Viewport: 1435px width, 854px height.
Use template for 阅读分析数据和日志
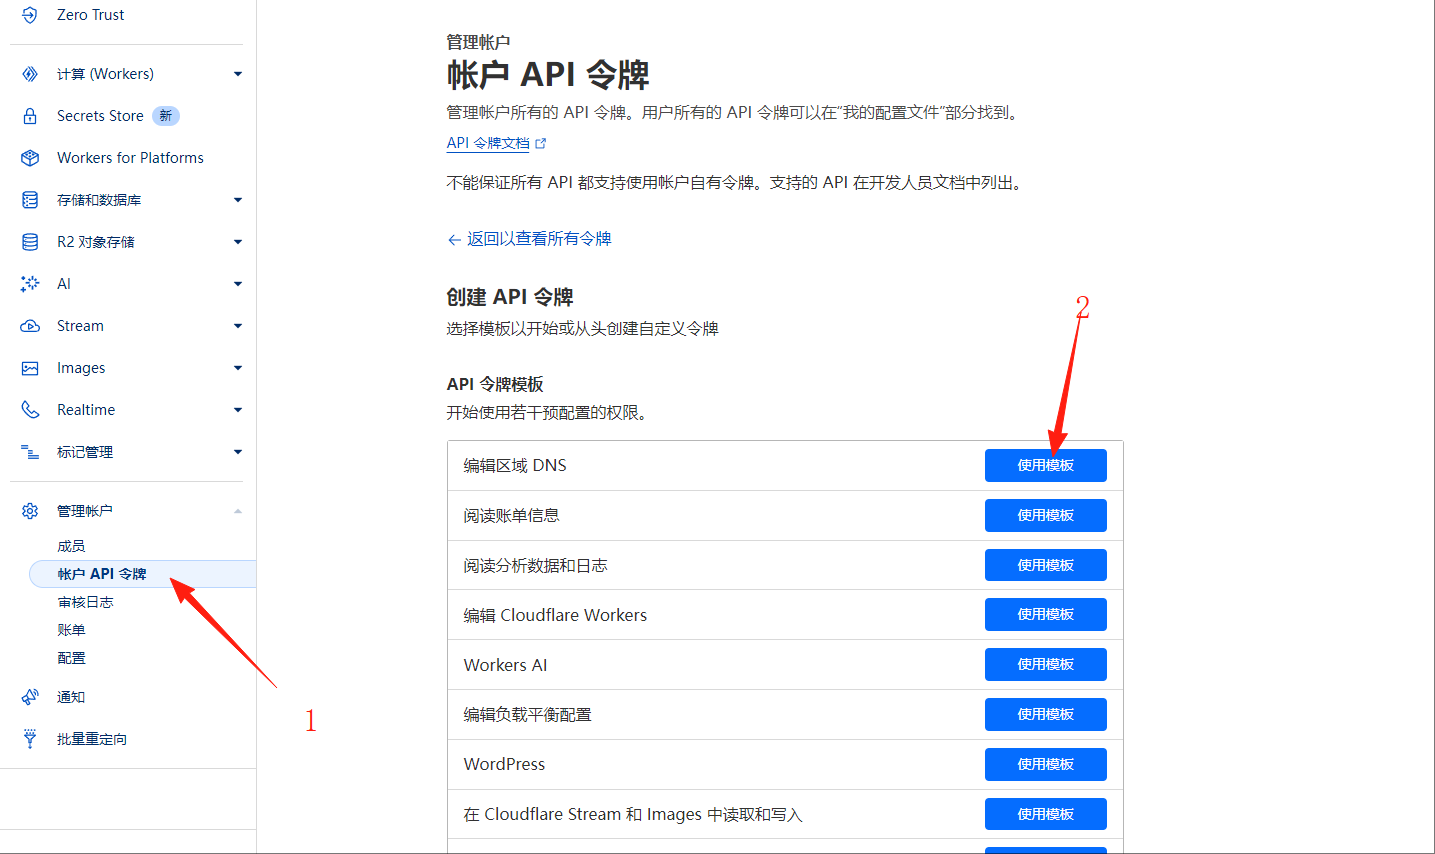1046,565
